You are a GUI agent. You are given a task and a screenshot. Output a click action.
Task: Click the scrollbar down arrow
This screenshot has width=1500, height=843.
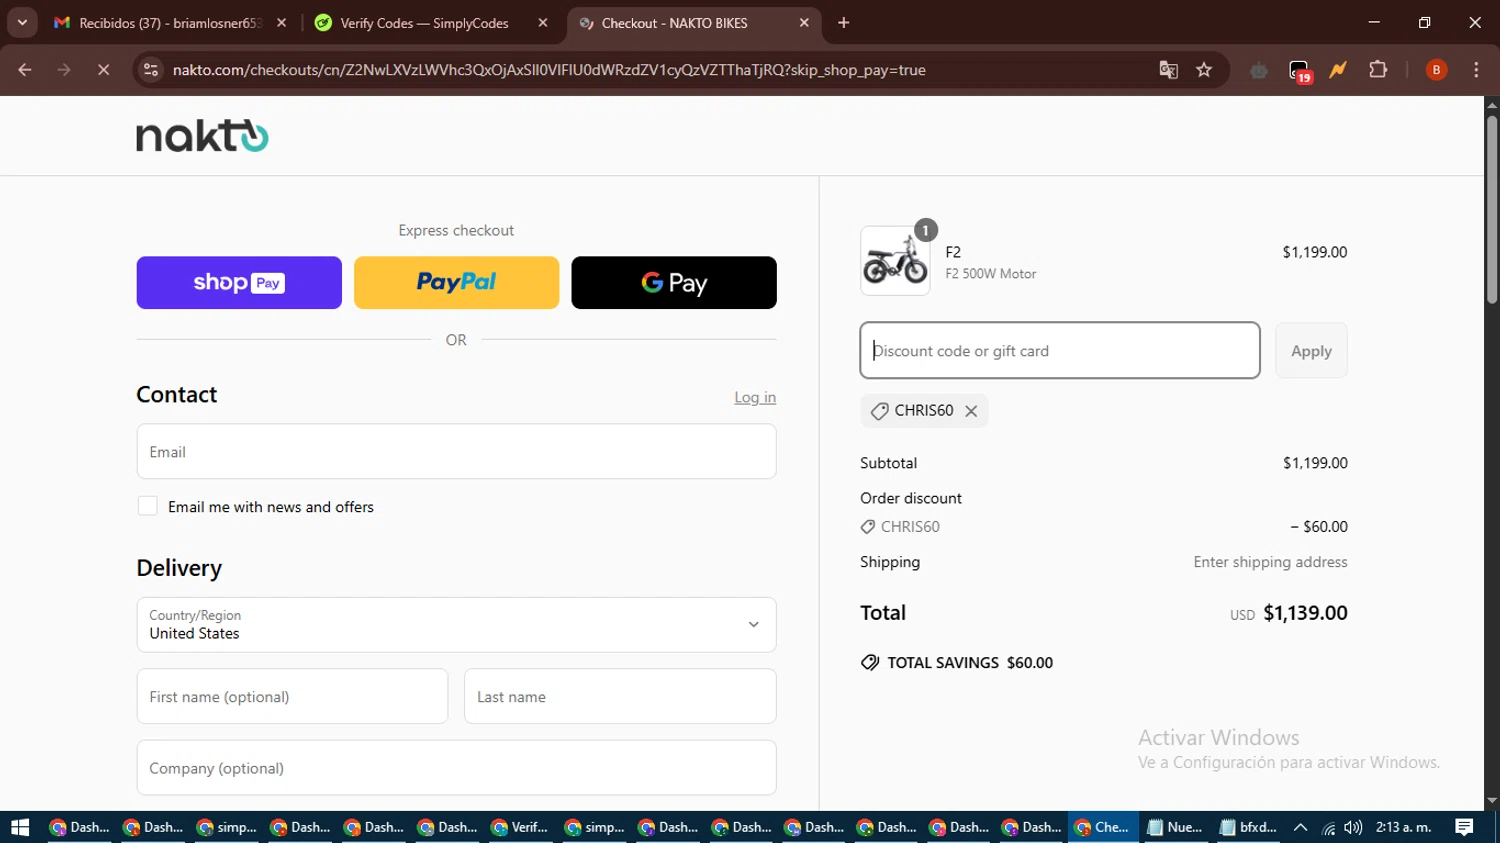(x=1492, y=801)
